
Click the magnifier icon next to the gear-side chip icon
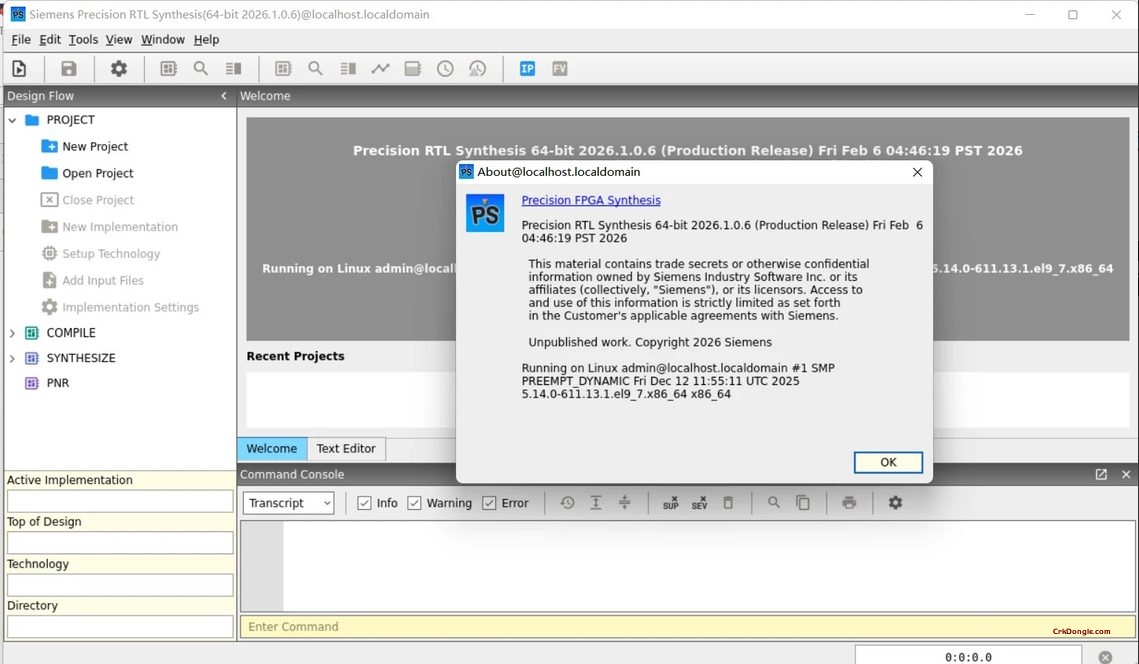[200, 68]
